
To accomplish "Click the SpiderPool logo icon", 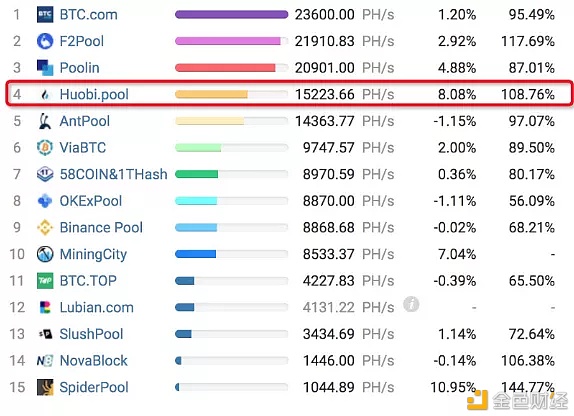I will 45,387.
